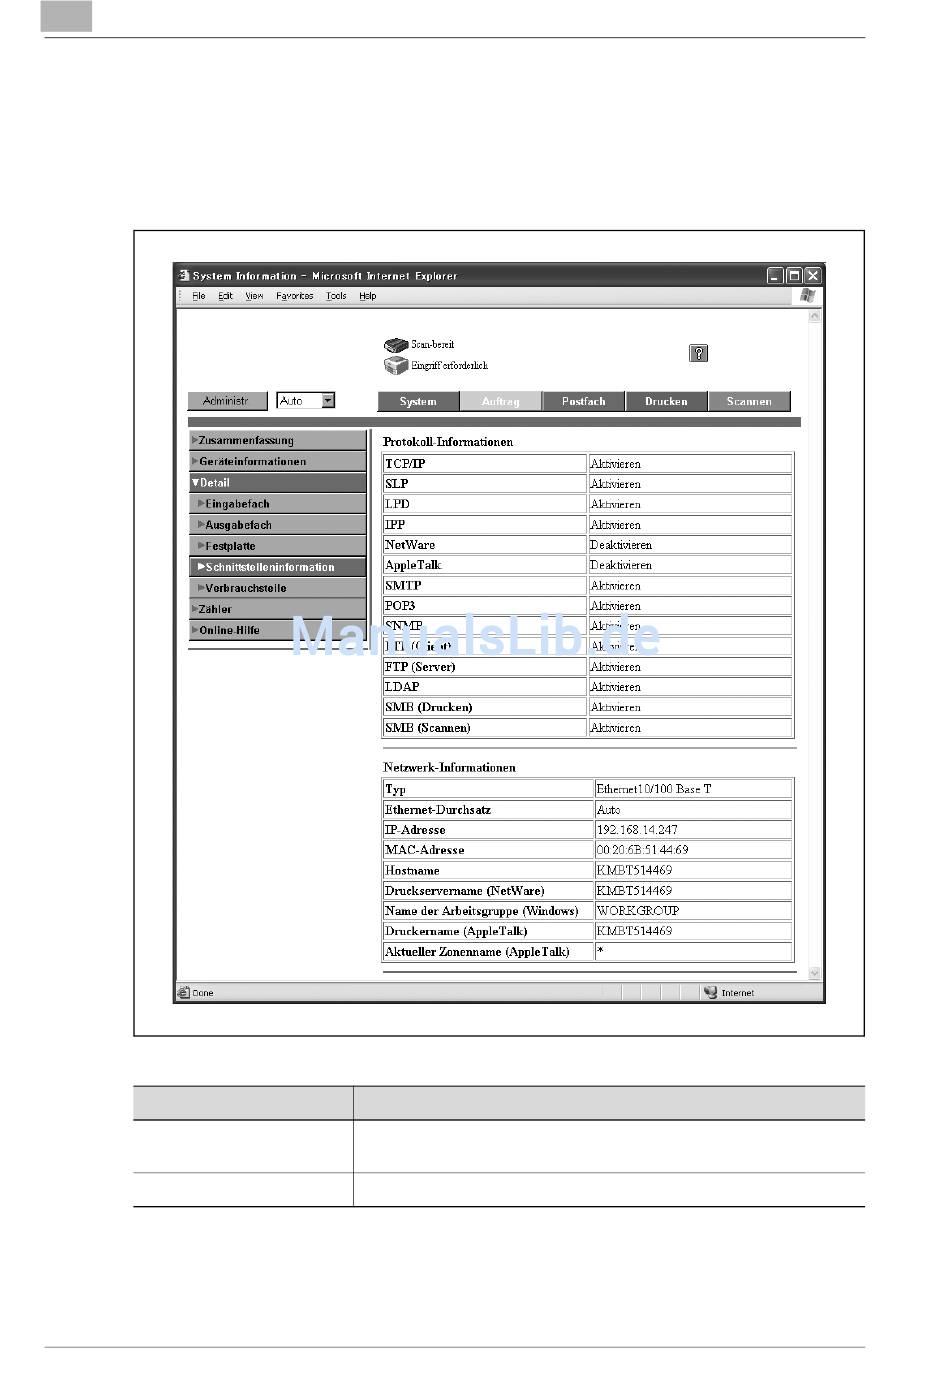
Task: Click the scroll down arrow of the page
Action: 814,973
